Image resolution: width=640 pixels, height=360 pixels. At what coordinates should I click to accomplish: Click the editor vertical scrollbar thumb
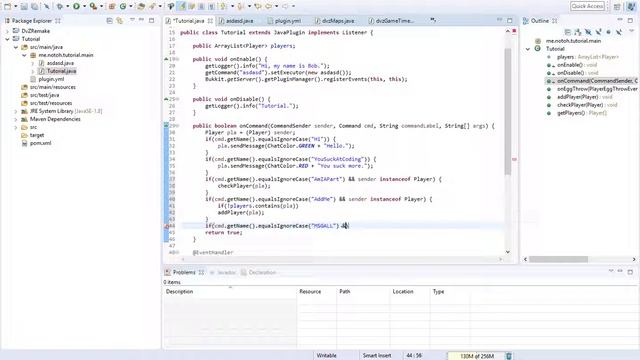(508, 111)
